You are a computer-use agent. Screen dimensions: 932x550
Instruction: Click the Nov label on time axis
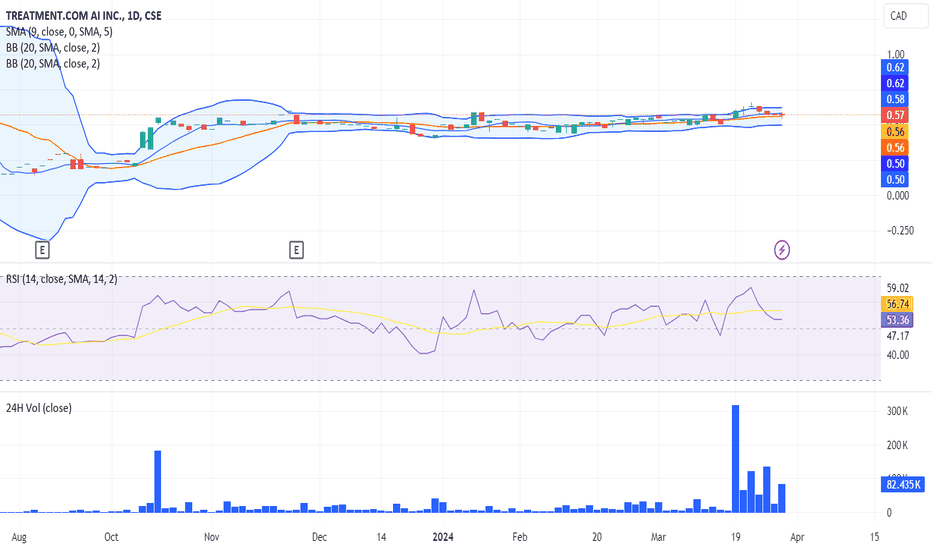click(212, 537)
